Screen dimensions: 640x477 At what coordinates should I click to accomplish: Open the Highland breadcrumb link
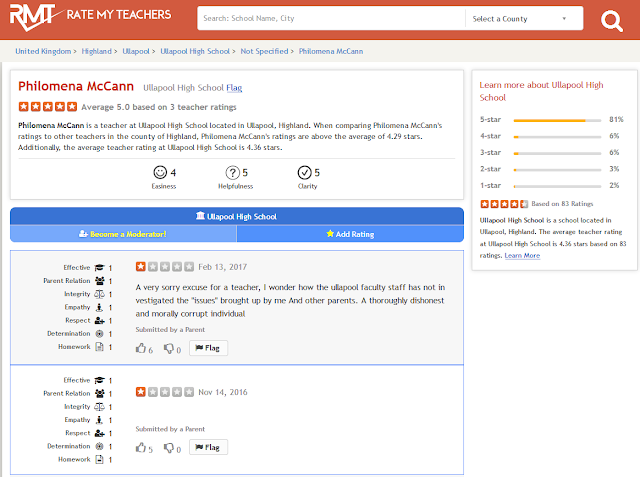pyautogui.click(x=96, y=51)
